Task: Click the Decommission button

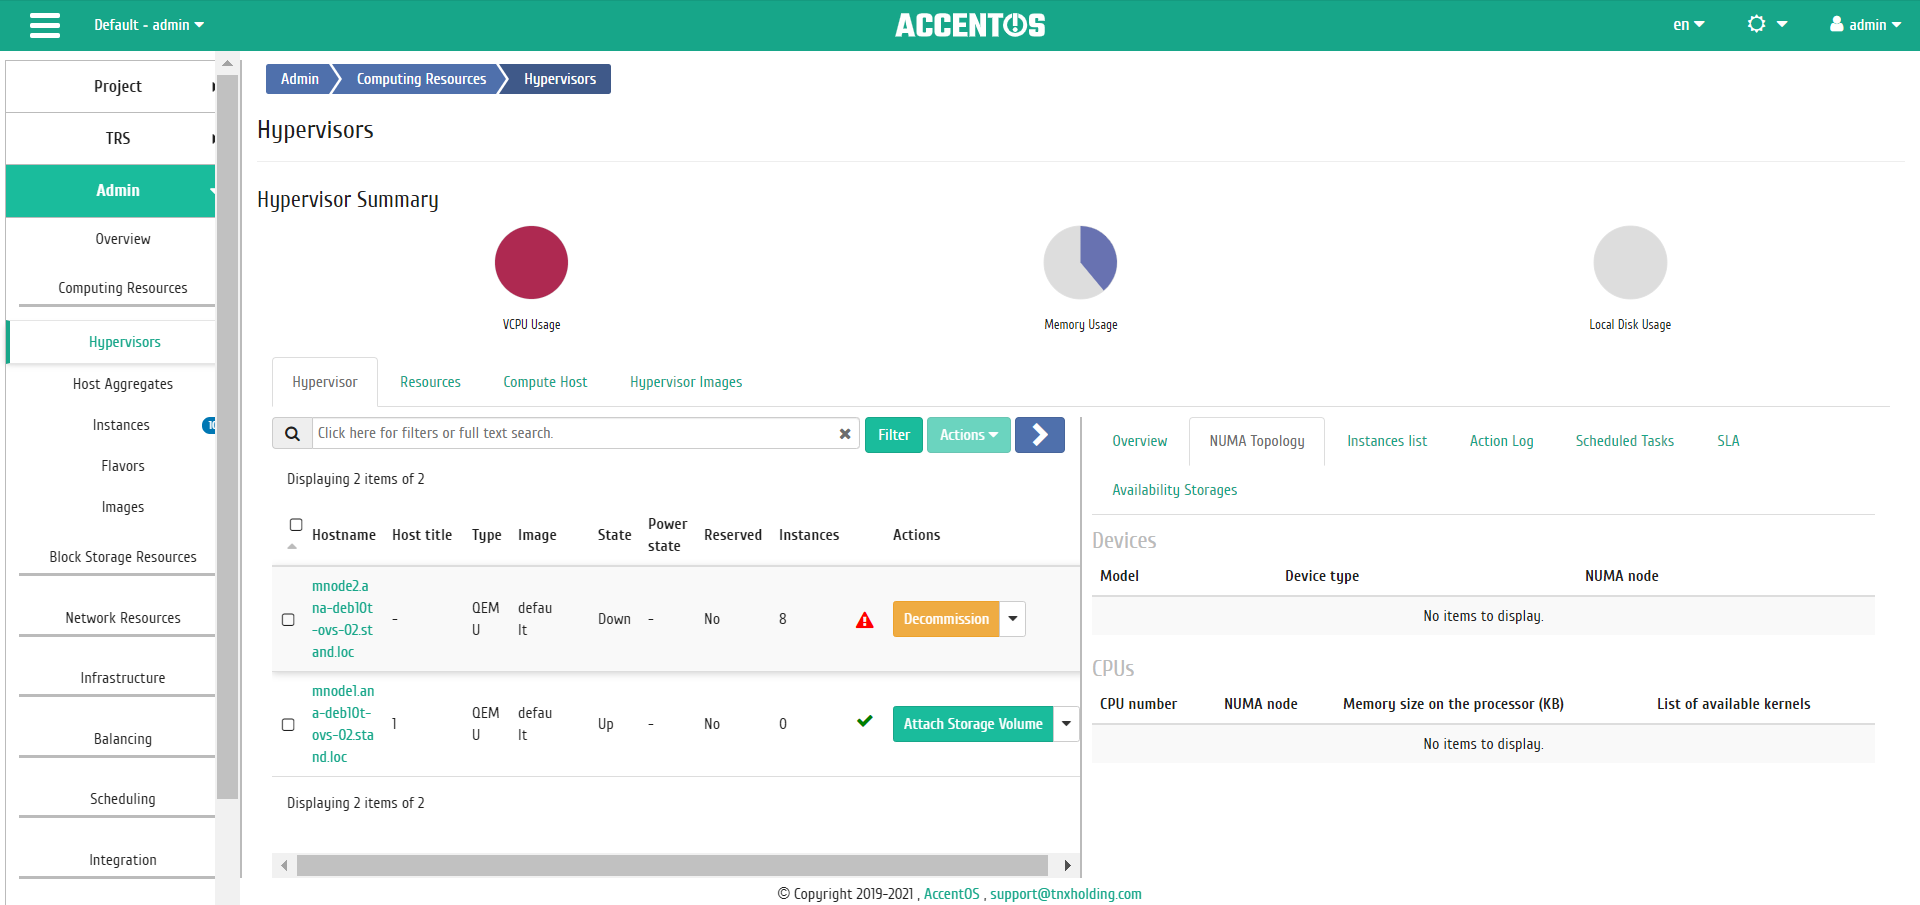Action: 946,619
